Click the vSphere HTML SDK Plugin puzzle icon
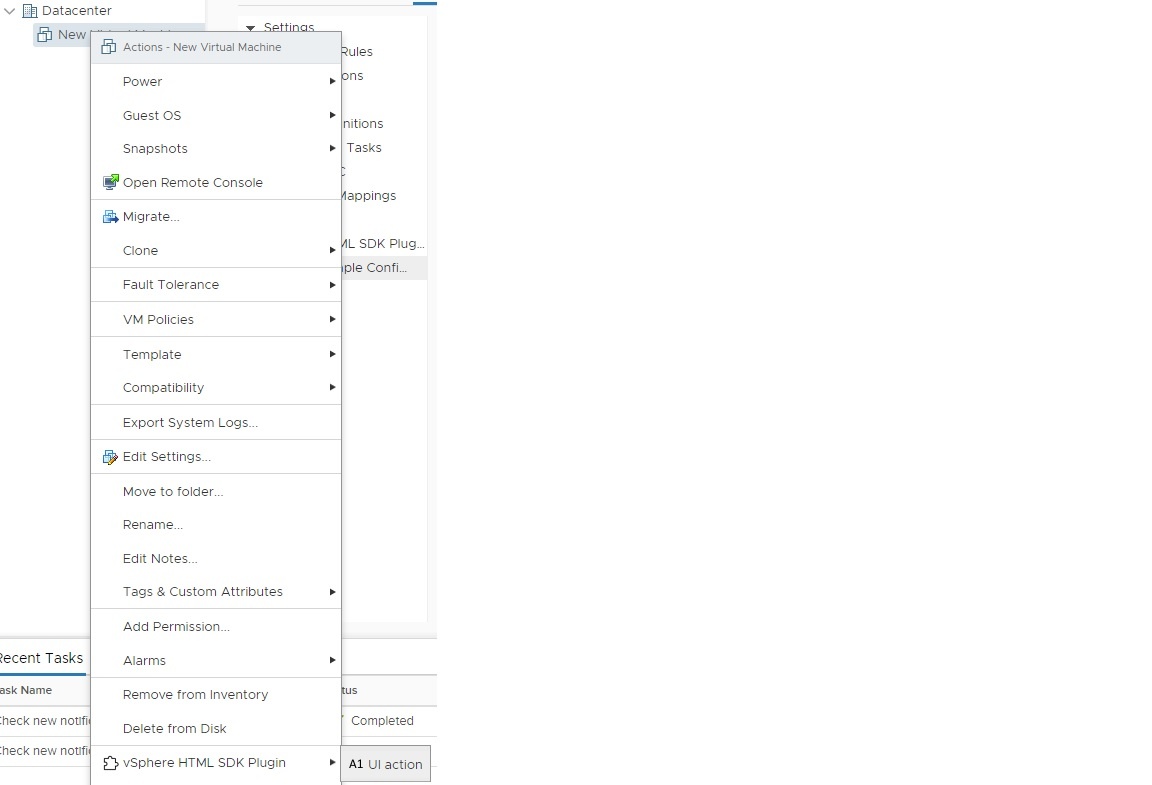 point(110,763)
